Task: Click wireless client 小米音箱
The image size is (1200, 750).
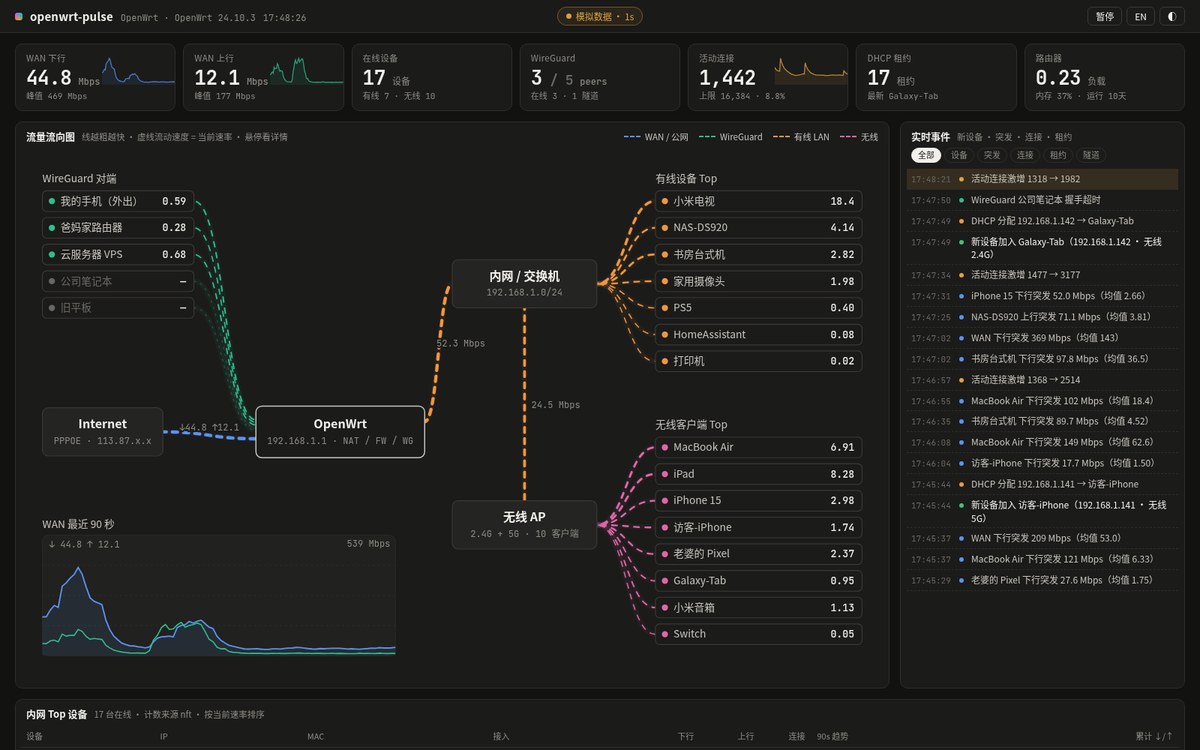Action: 759,607
